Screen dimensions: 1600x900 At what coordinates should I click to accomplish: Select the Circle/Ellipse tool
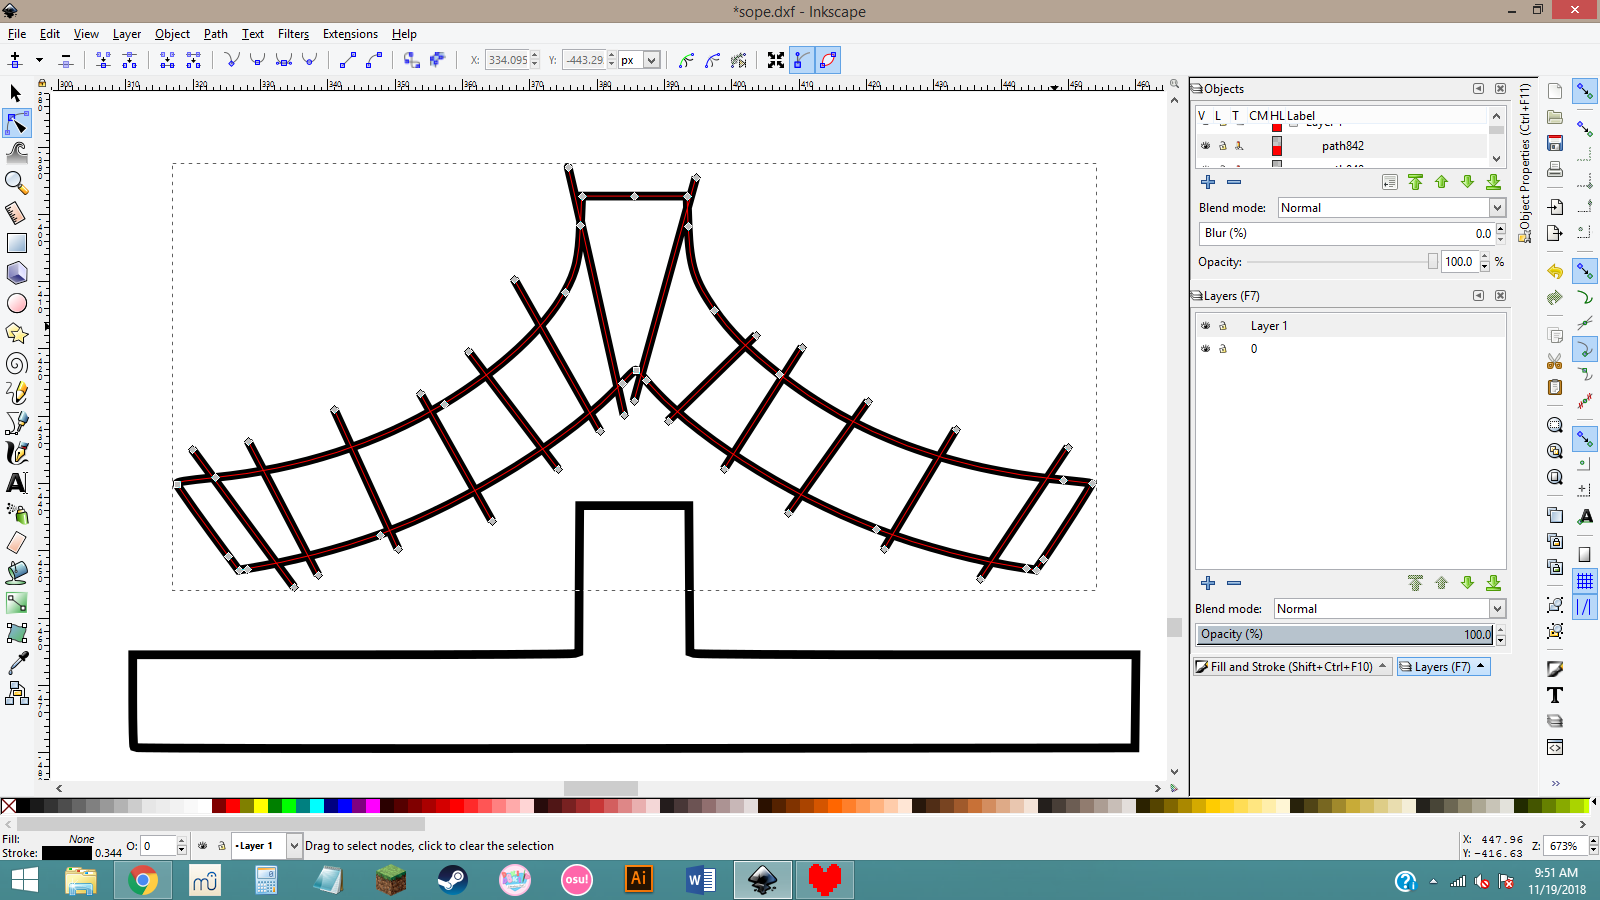(x=16, y=303)
